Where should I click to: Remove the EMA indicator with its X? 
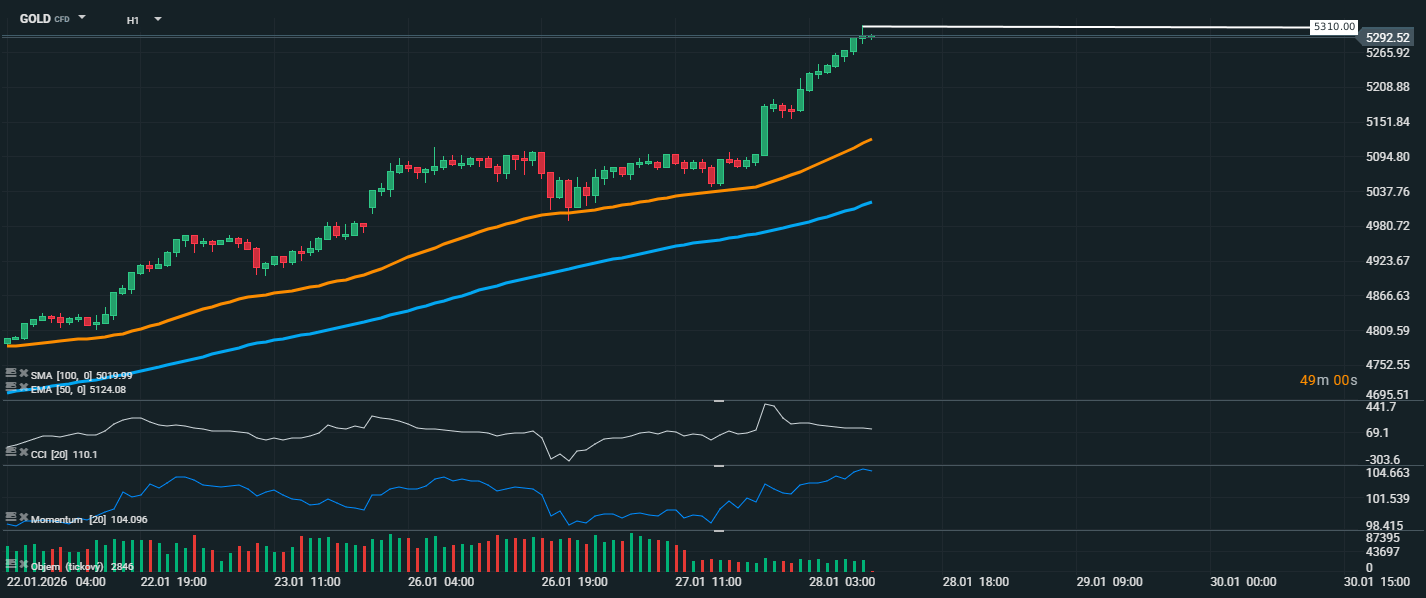[x=23, y=387]
